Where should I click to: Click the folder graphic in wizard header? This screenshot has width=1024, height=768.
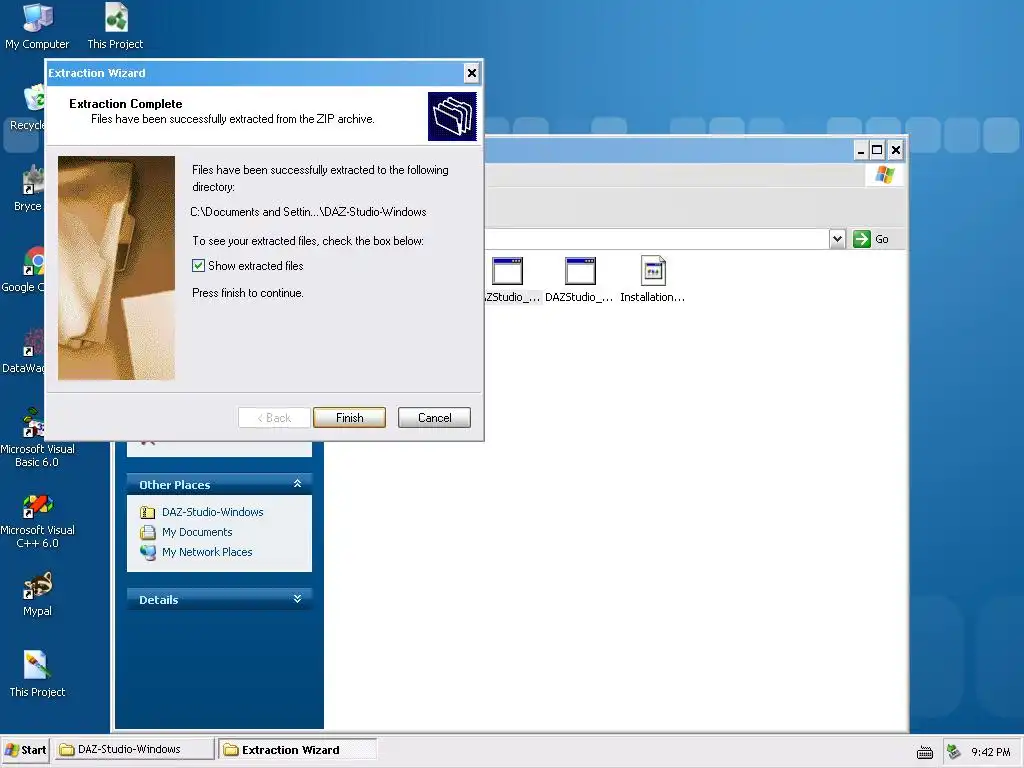tap(452, 116)
